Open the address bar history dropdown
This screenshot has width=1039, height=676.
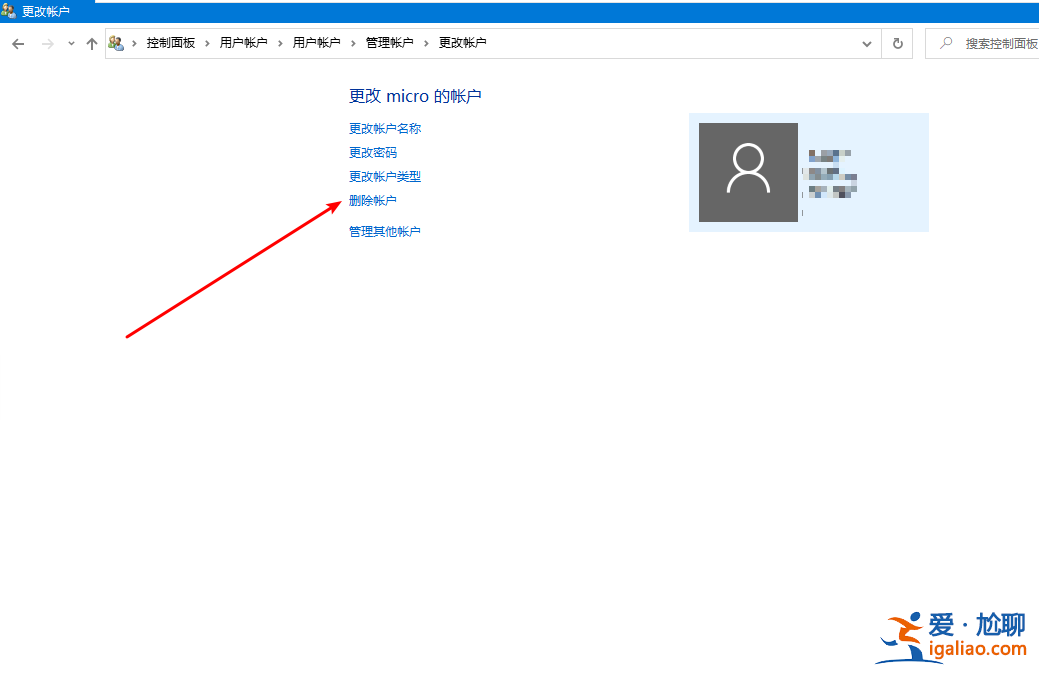(x=866, y=43)
